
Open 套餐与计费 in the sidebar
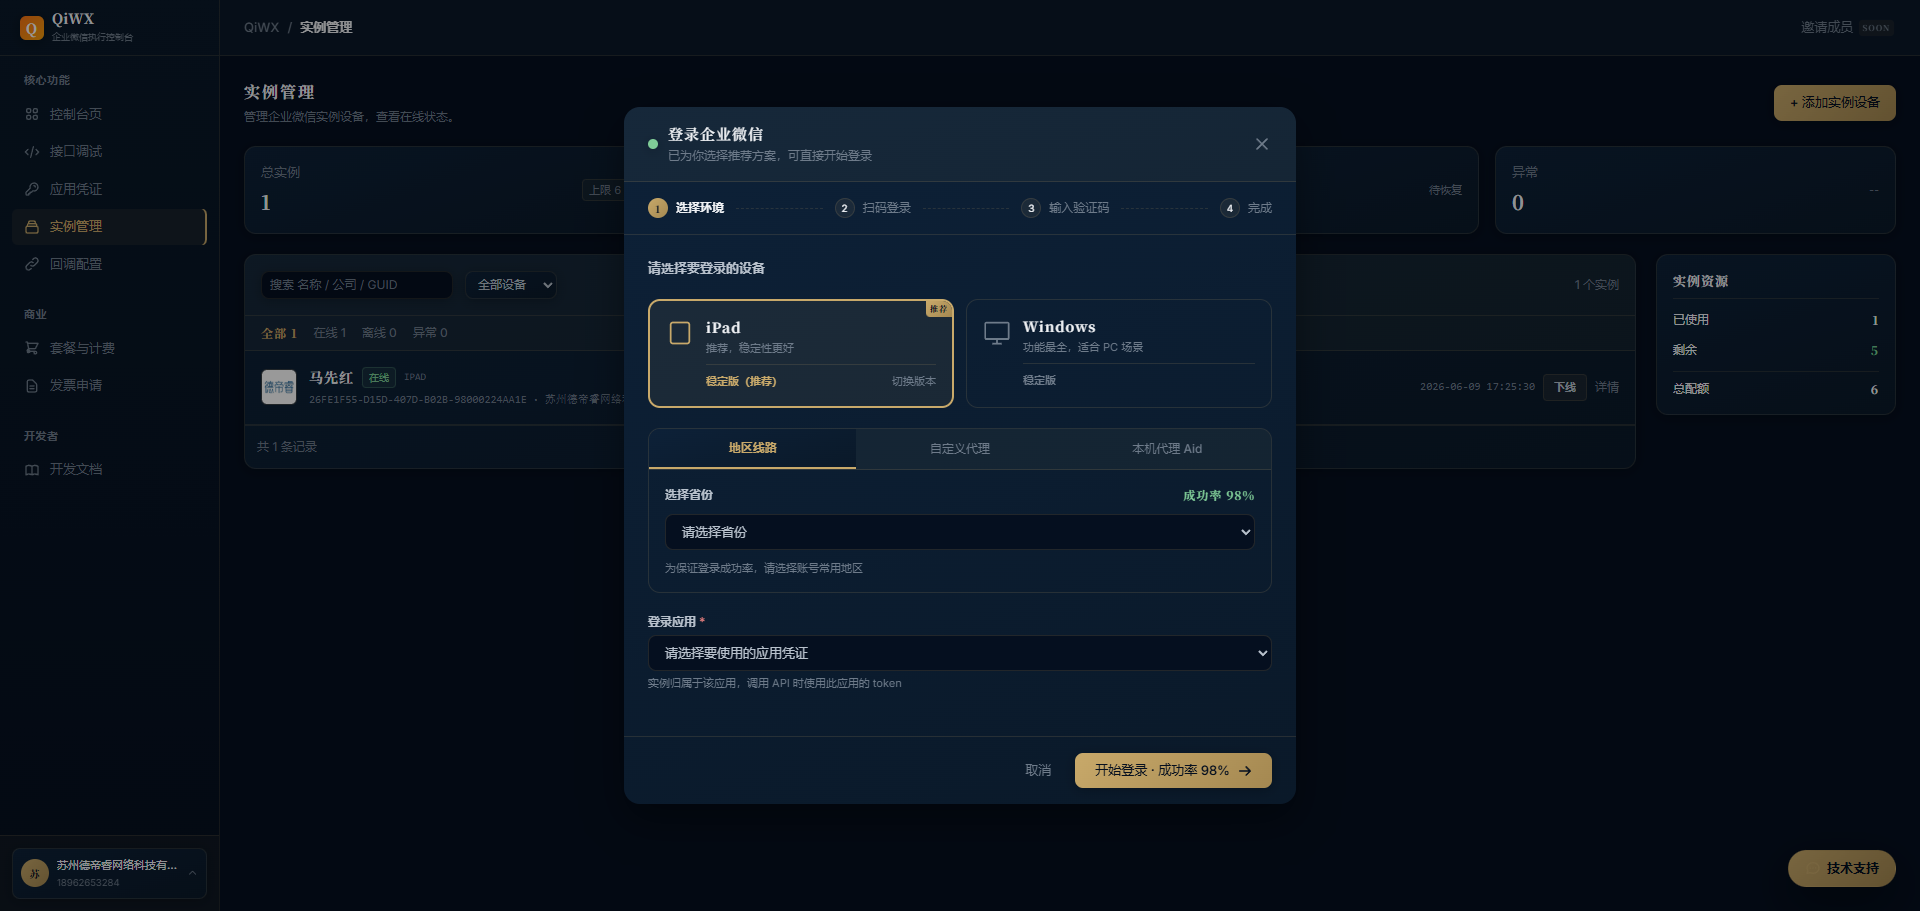(109, 348)
